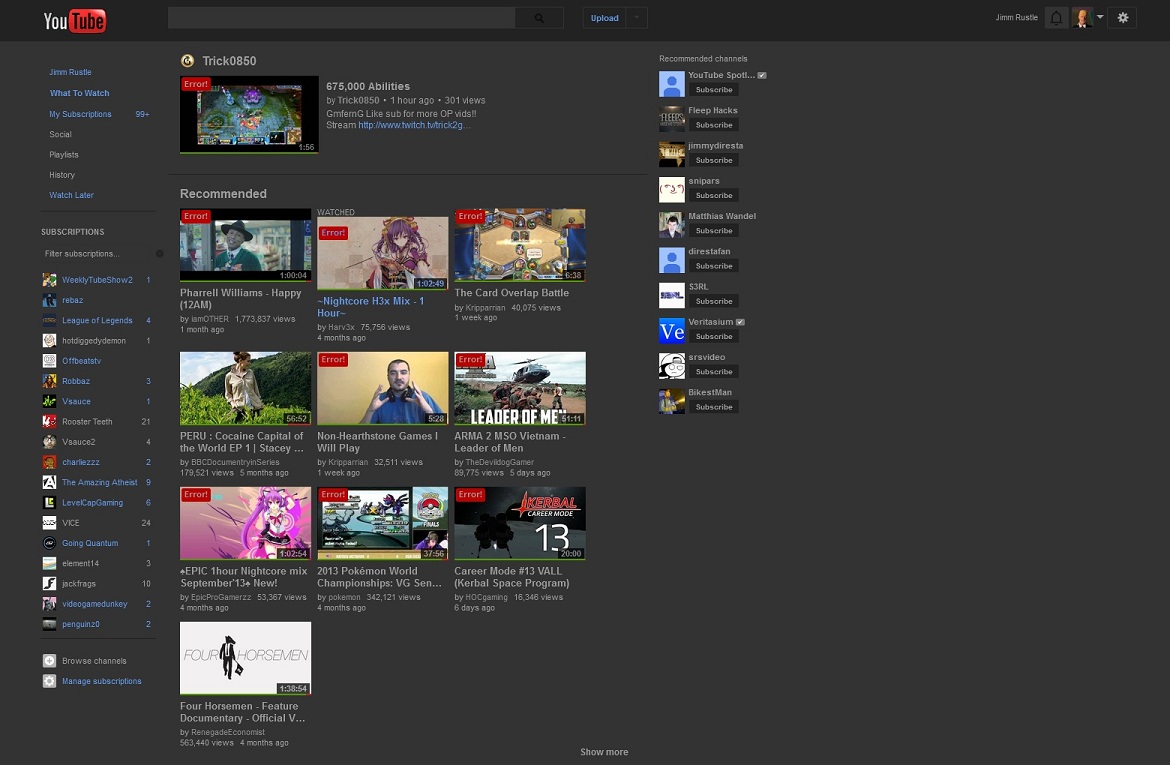Click the Manage subscriptions gear icon
Screen dimensions: 1170x765
point(49,681)
